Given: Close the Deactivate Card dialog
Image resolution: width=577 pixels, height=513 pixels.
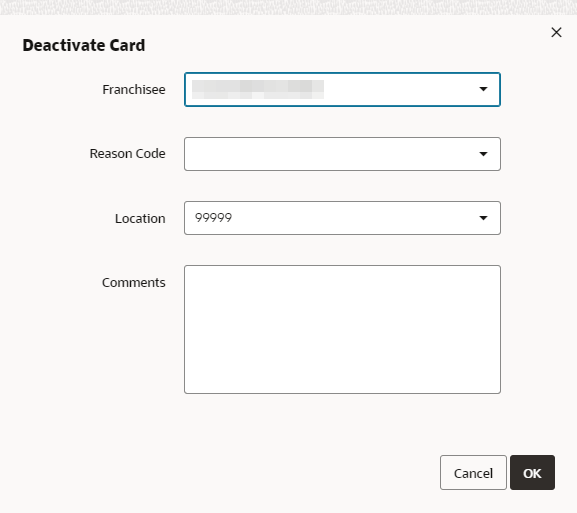Looking at the screenshot, I should click(x=556, y=32).
